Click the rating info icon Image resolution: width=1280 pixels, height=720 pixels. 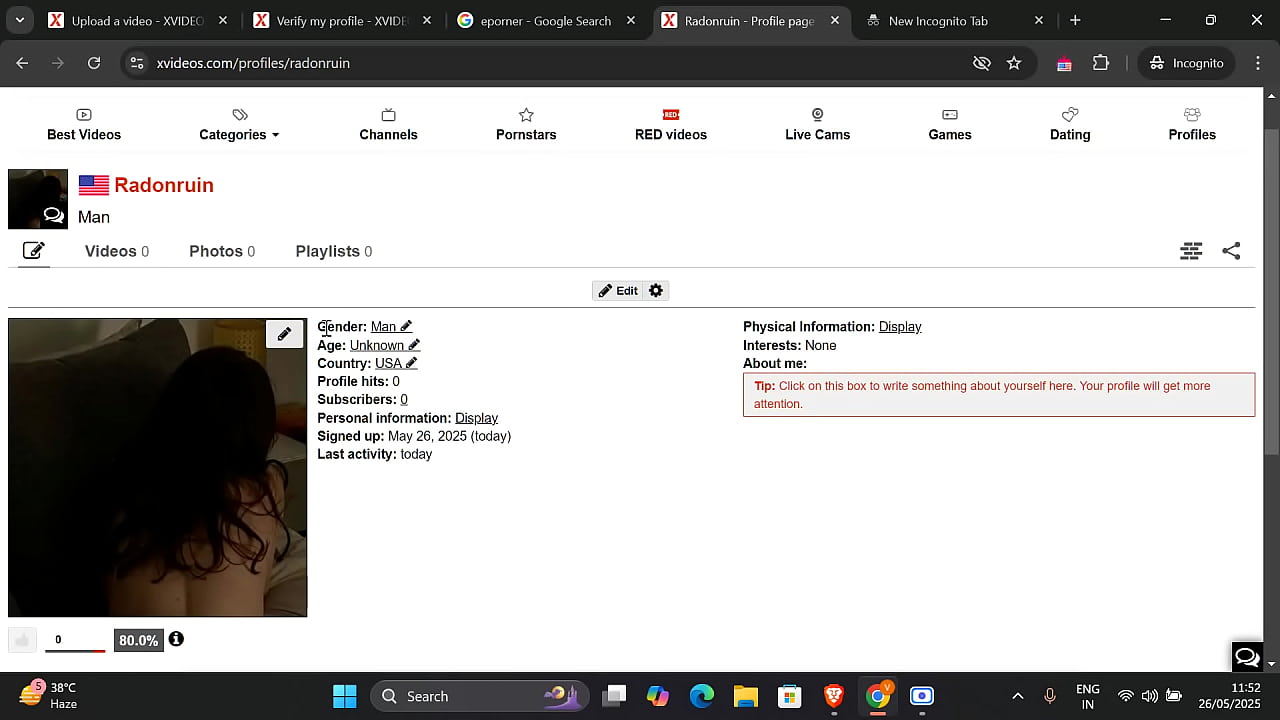[x=176, y=639]
